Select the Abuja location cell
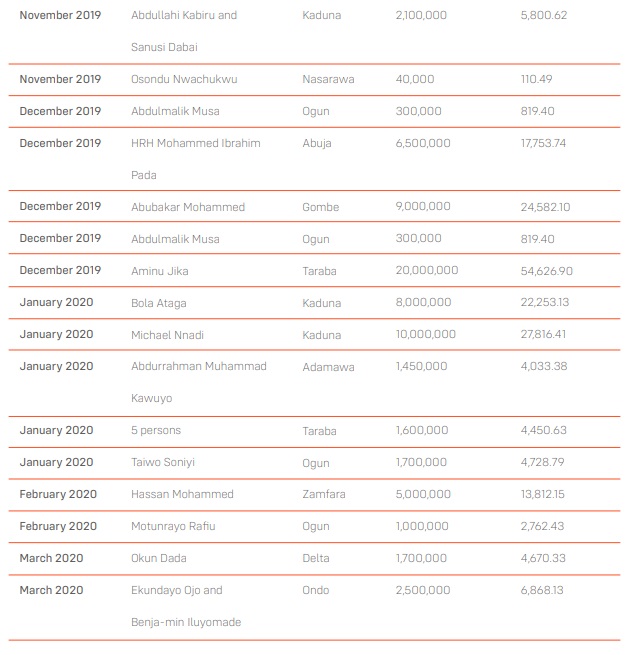The height and width of the screenshot is (655, 625). [x=317, y=143]
